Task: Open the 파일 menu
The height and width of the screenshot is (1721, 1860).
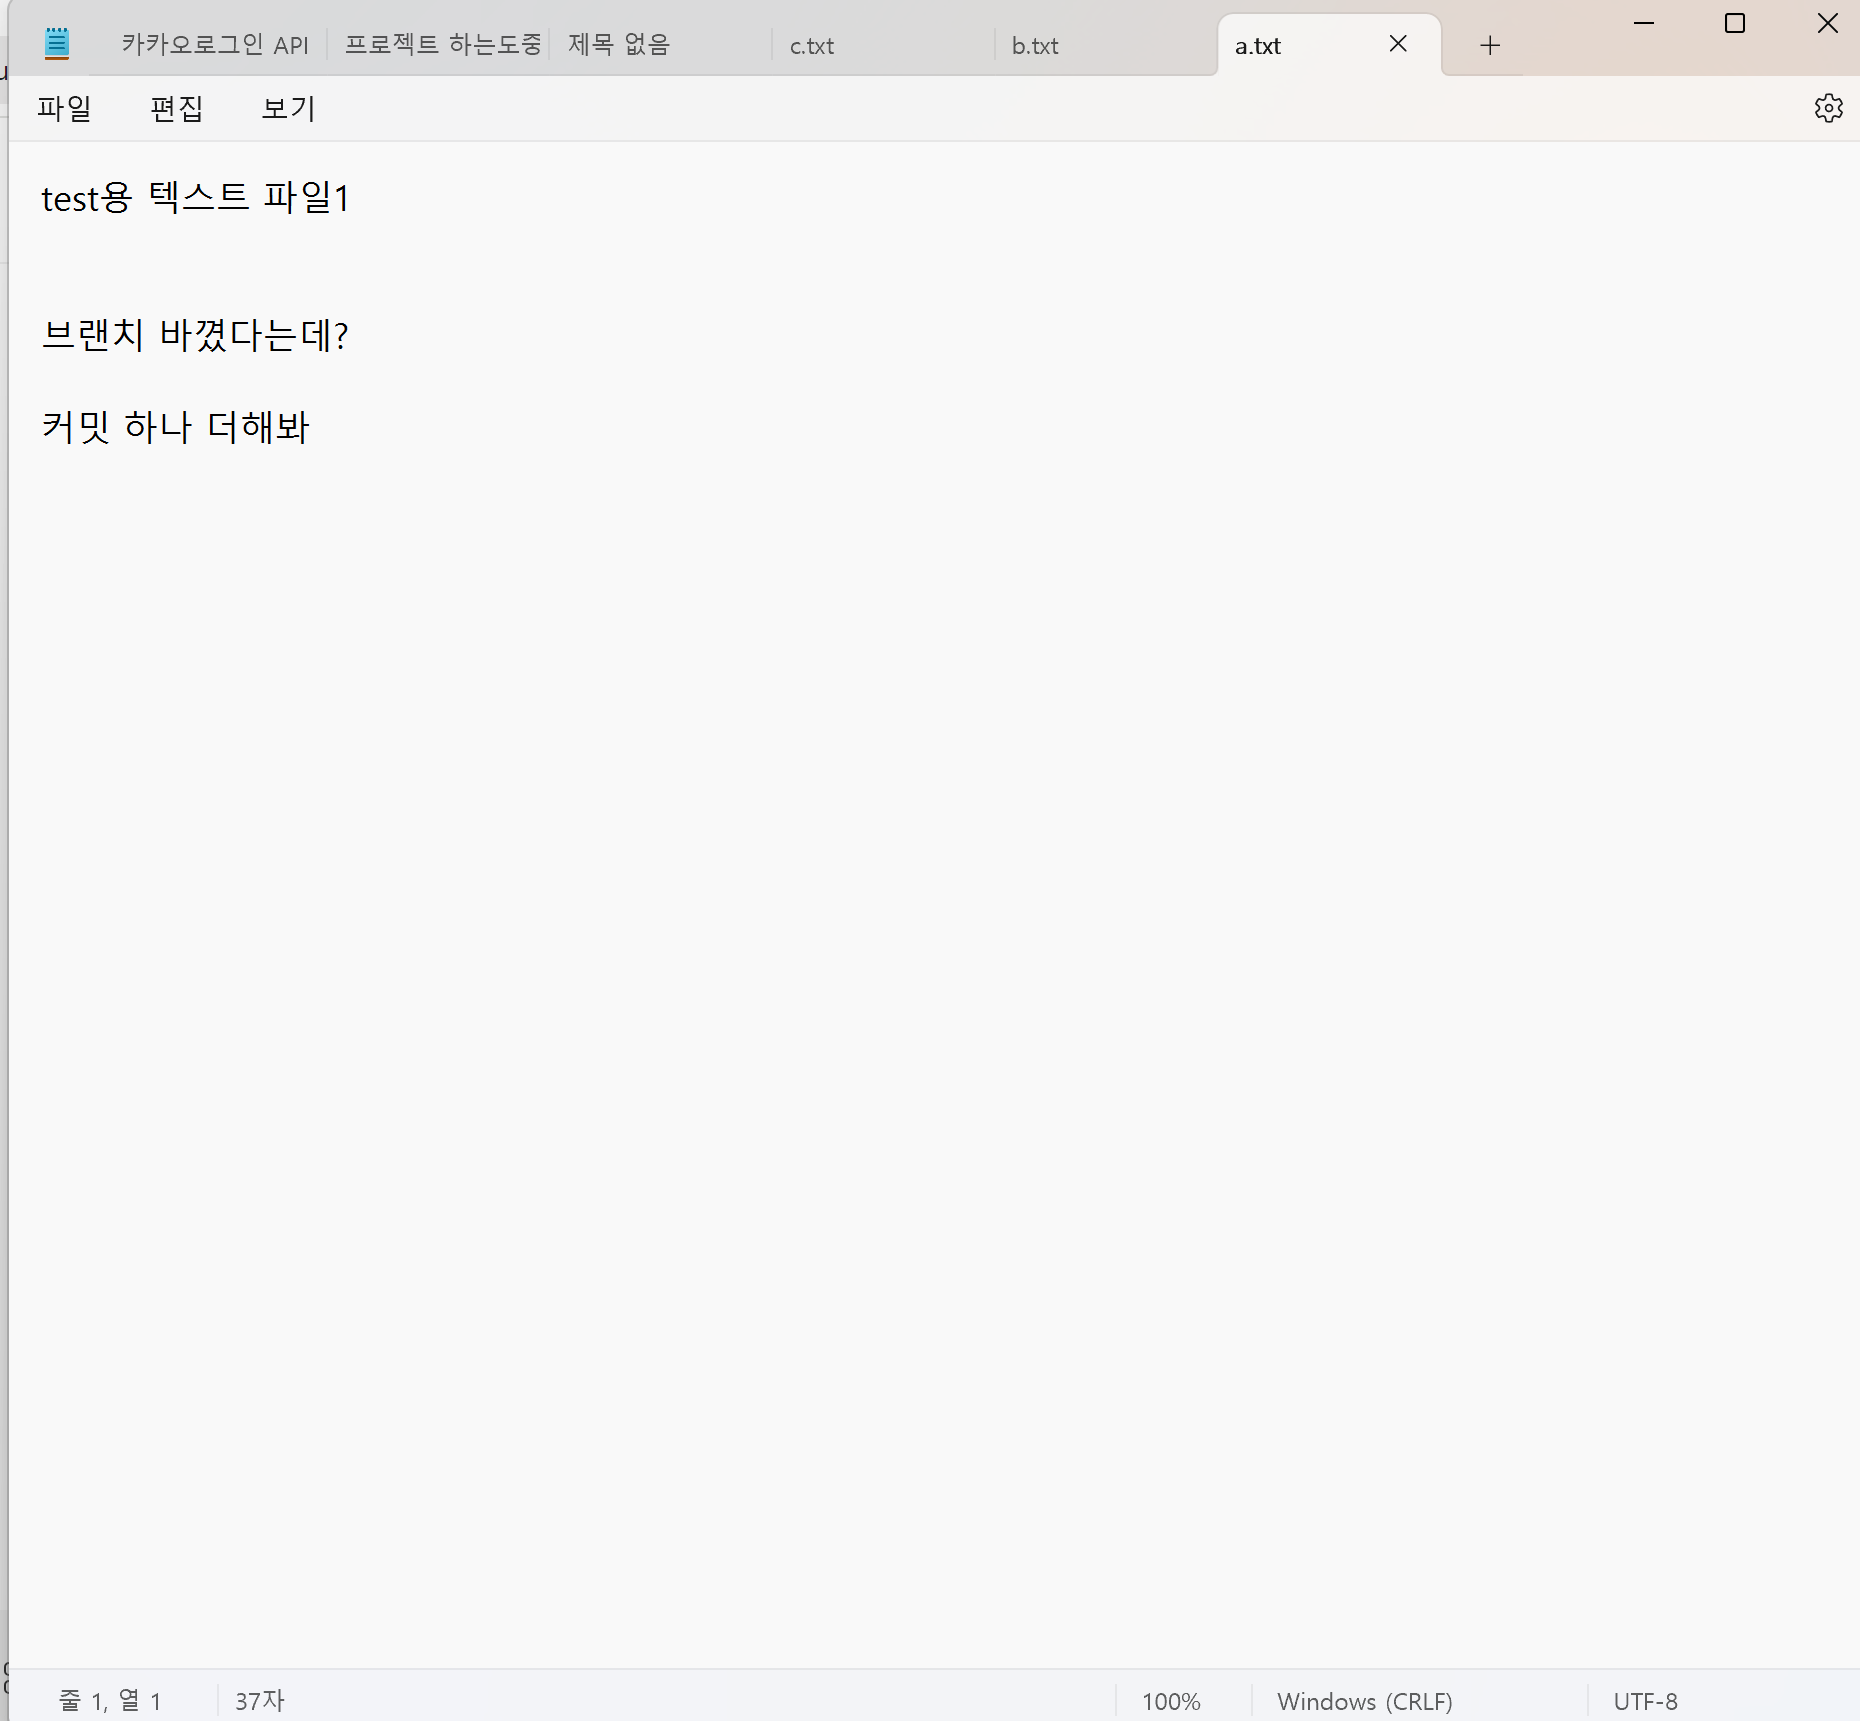Action: (x=64, y=108)
